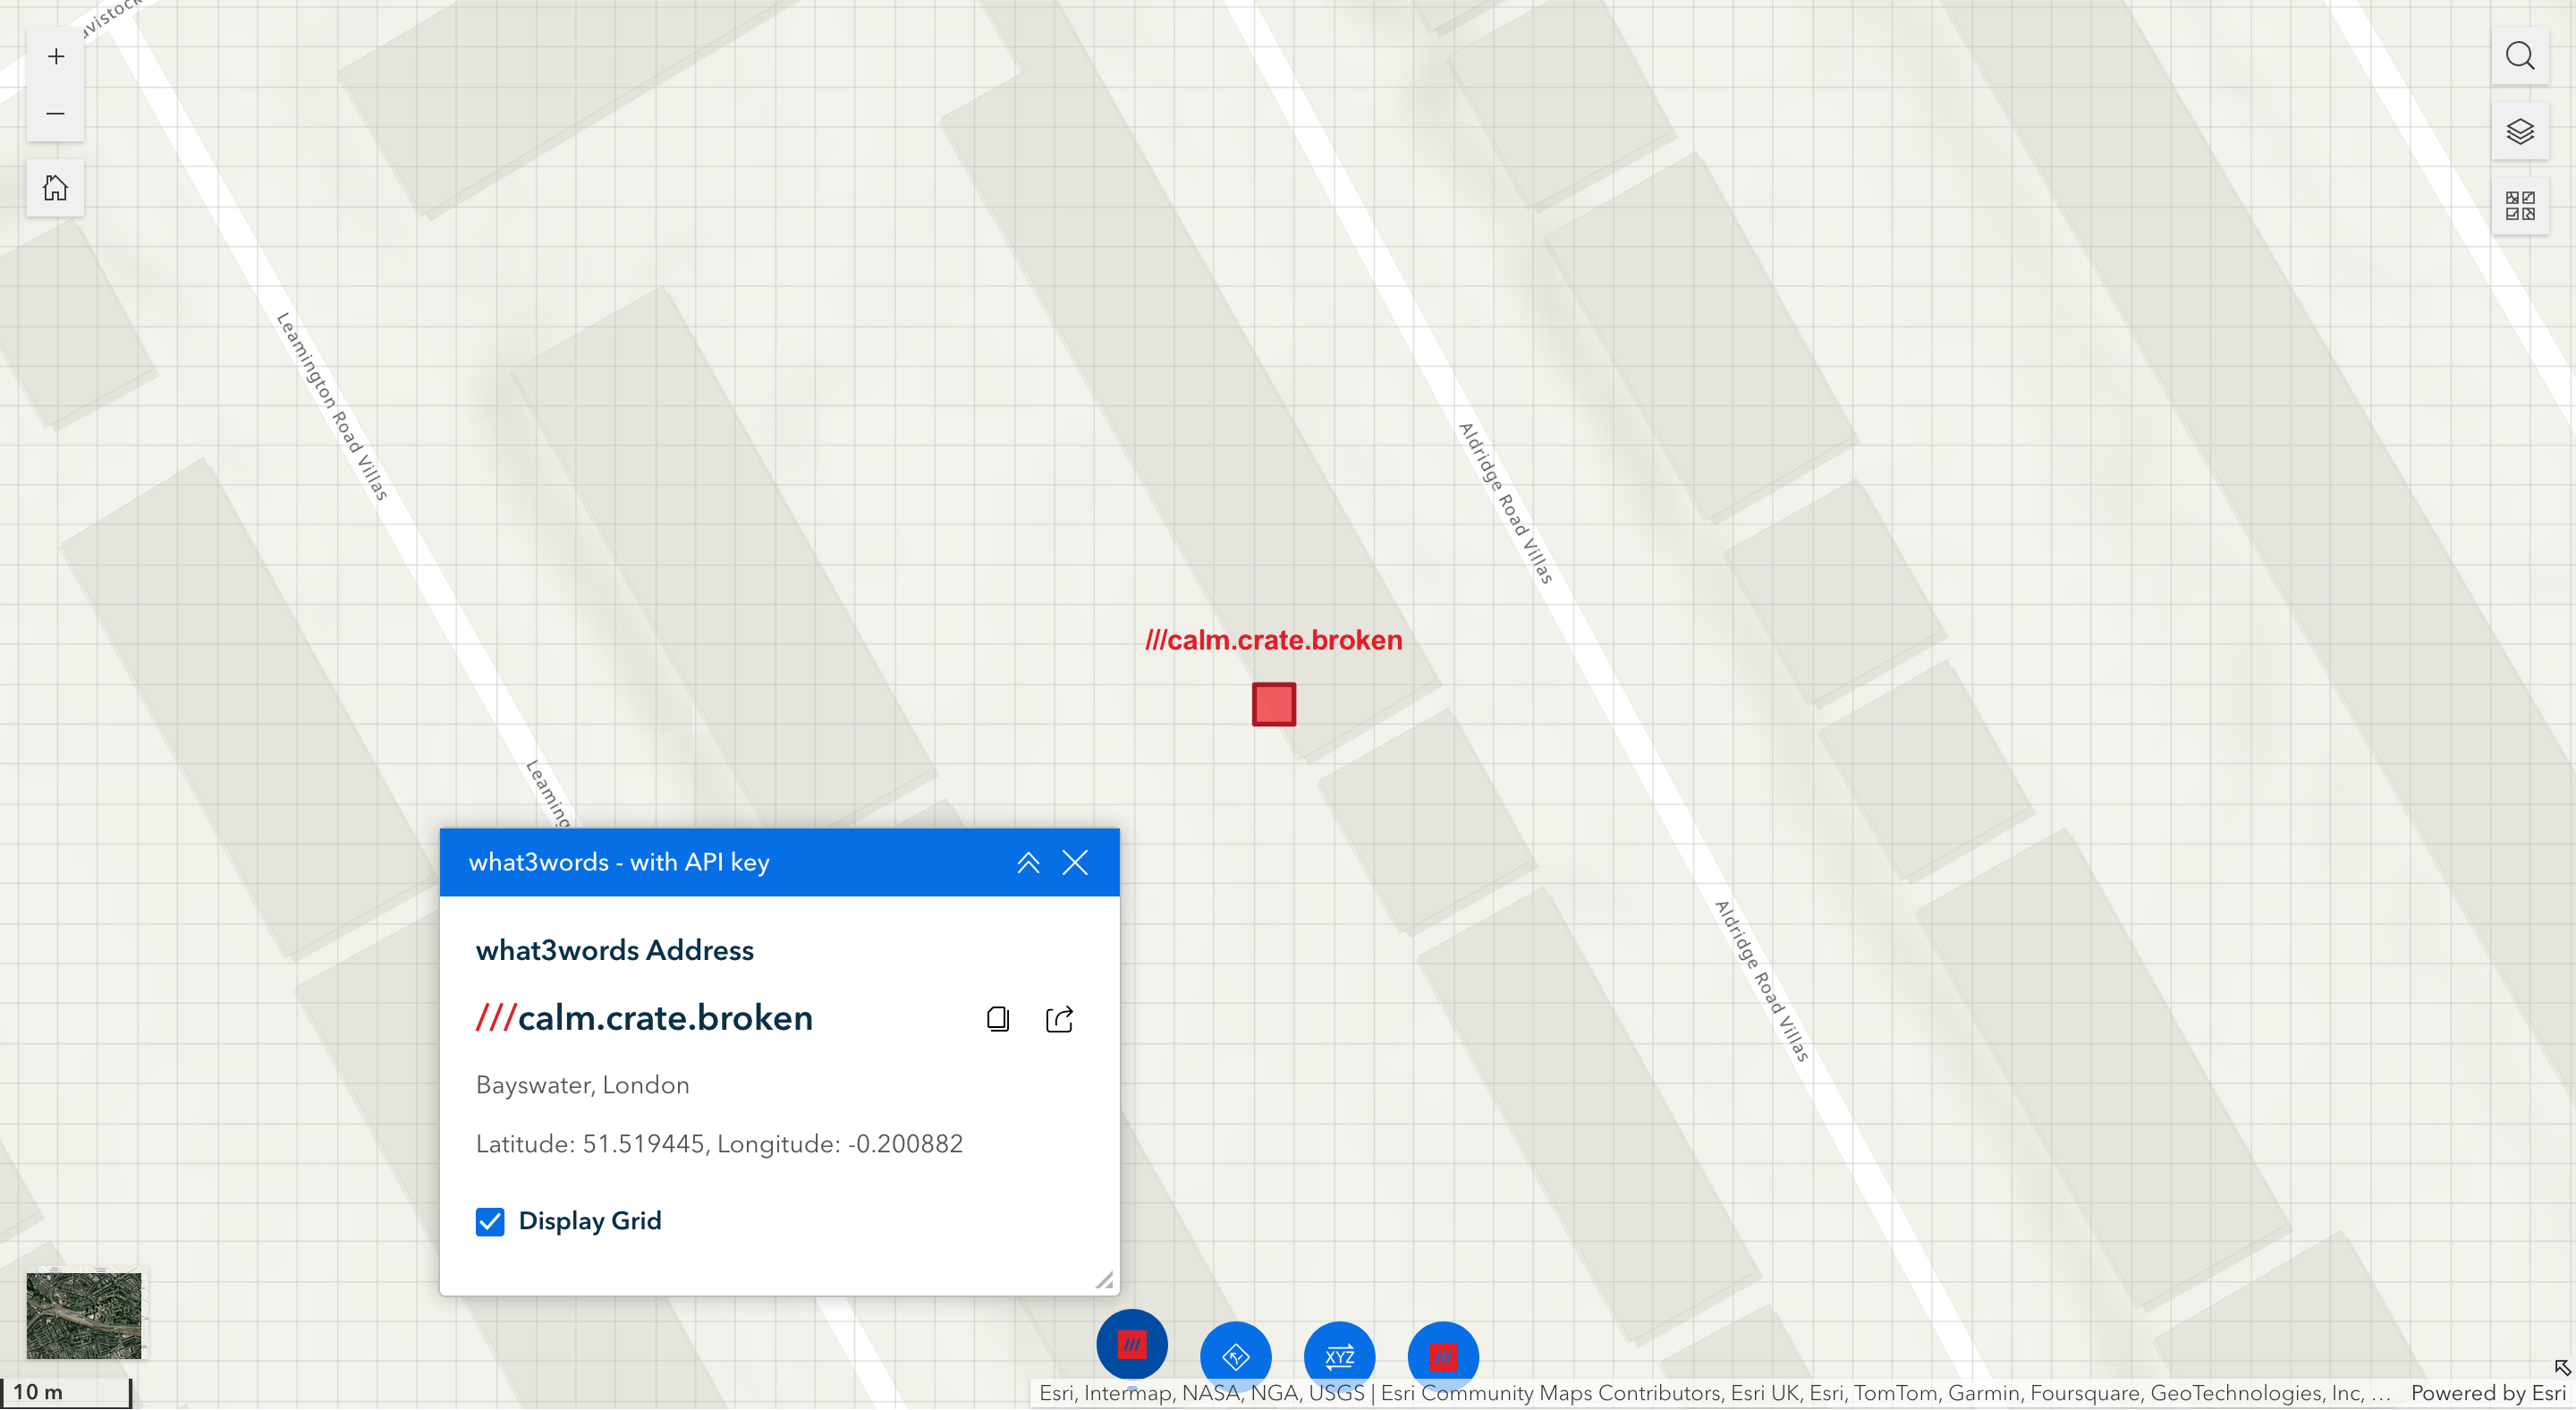2576x1410 pixels.
Task: Switch basemap using the satellite imagery thumbnail
Action: coord(84,1316)
